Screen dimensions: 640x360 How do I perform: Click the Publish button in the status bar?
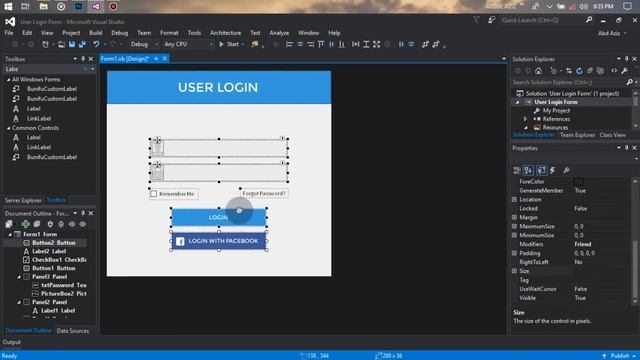pos(620,356)
